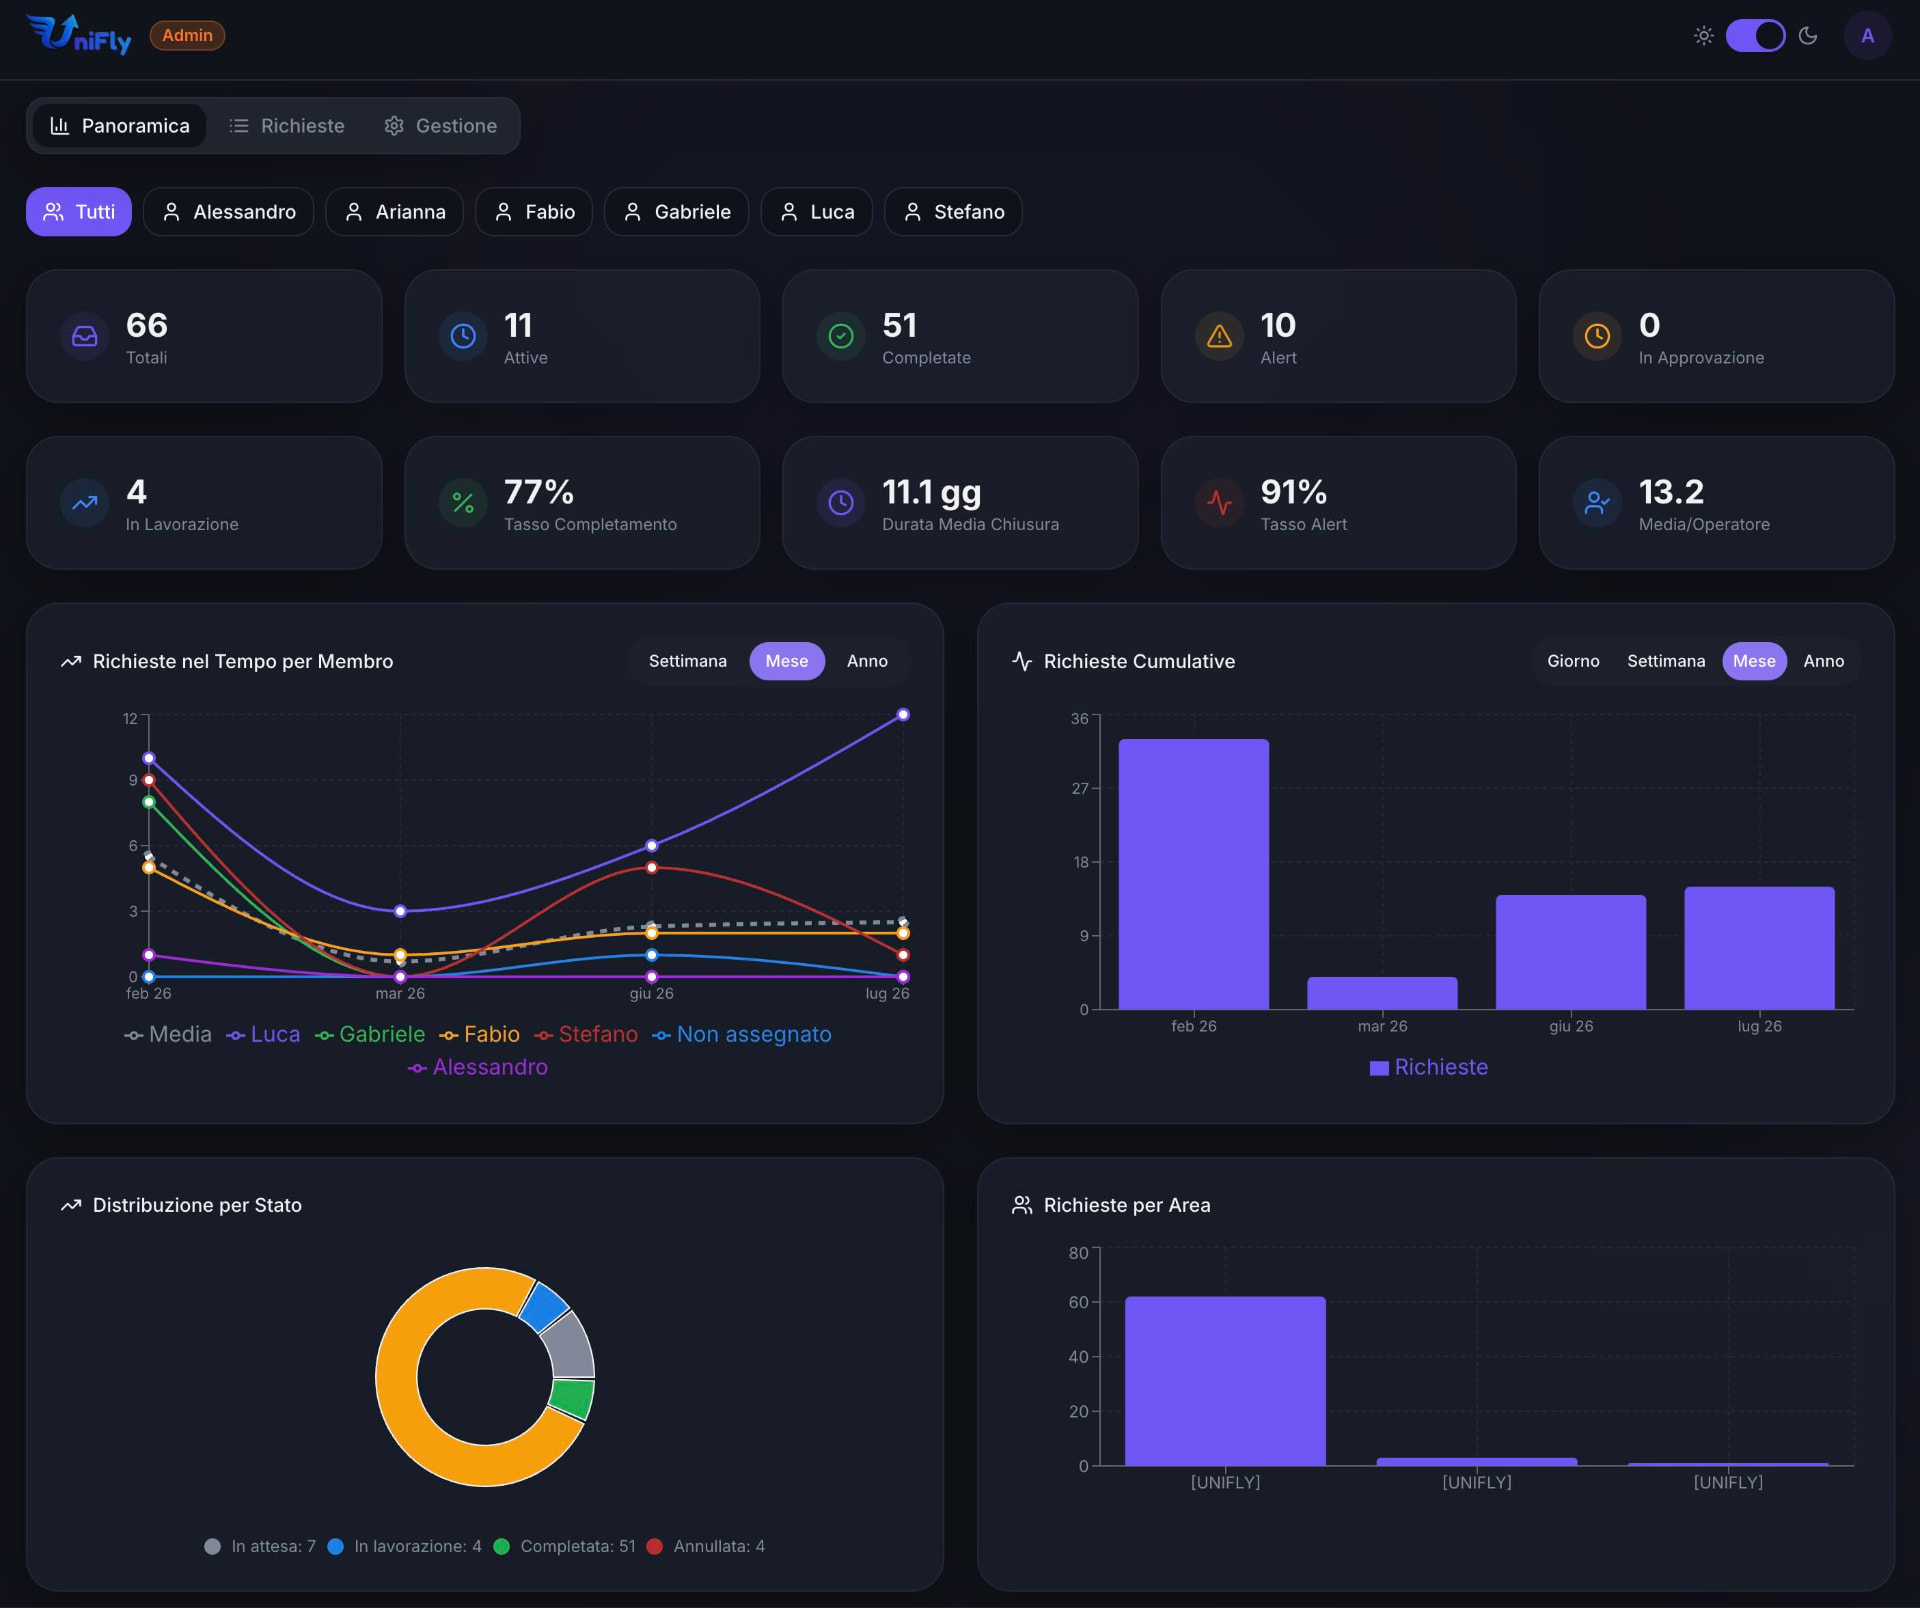Toggle Fabio series in legend
Viewport: 1920px width, 1608px height.
[x=480, y=1034]
